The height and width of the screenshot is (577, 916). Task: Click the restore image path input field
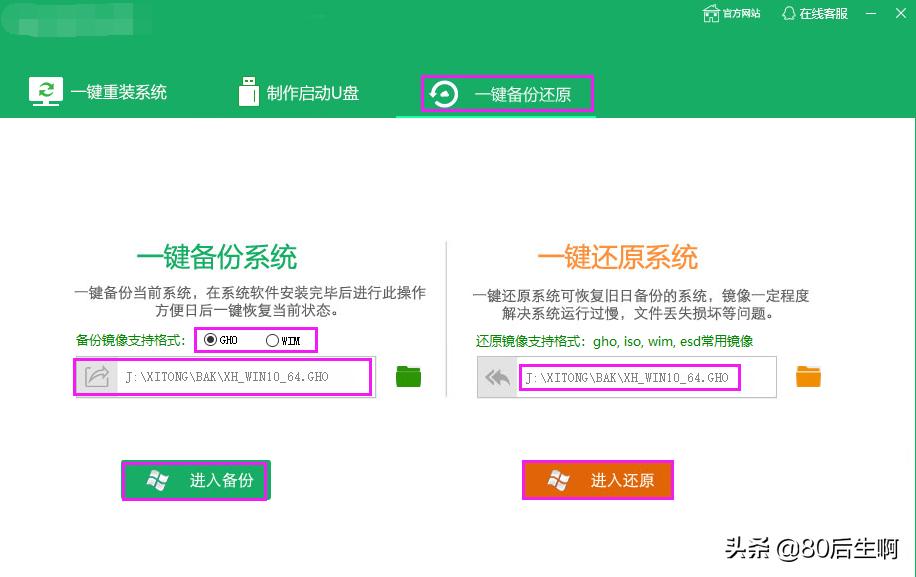(630, 378)
